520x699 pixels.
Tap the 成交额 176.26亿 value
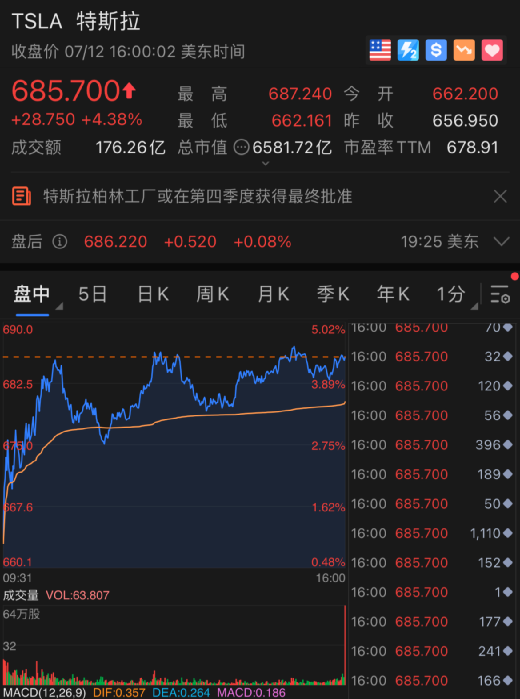pos(131,148)
